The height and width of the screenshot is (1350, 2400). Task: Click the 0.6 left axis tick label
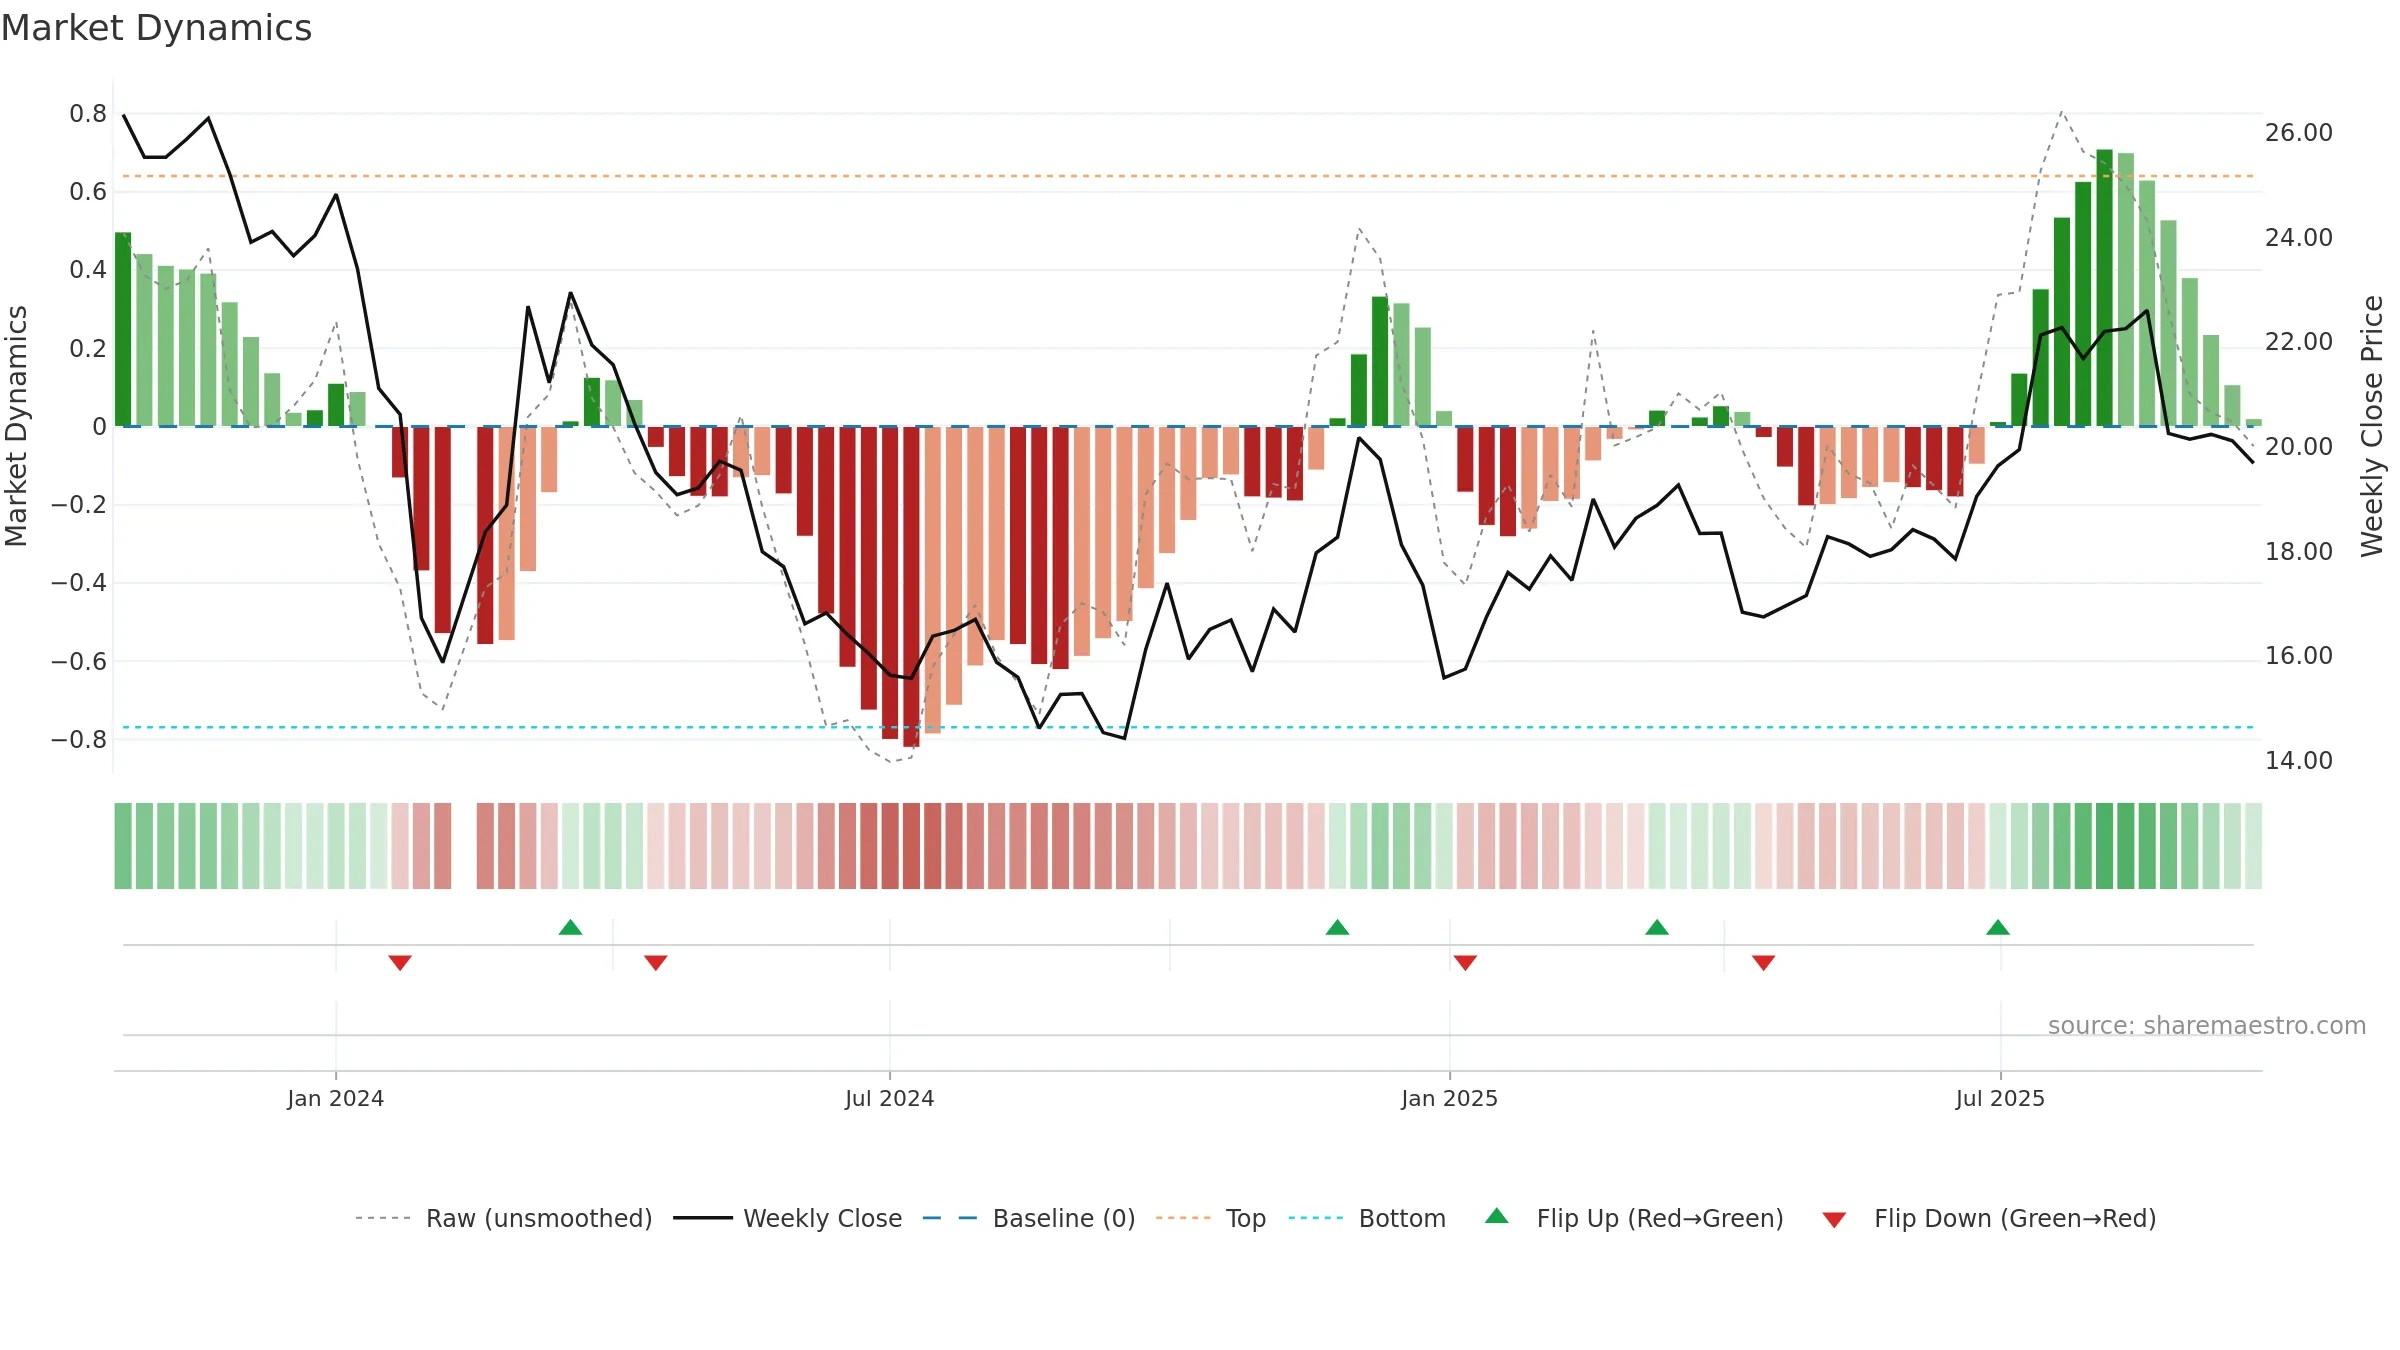88,192
